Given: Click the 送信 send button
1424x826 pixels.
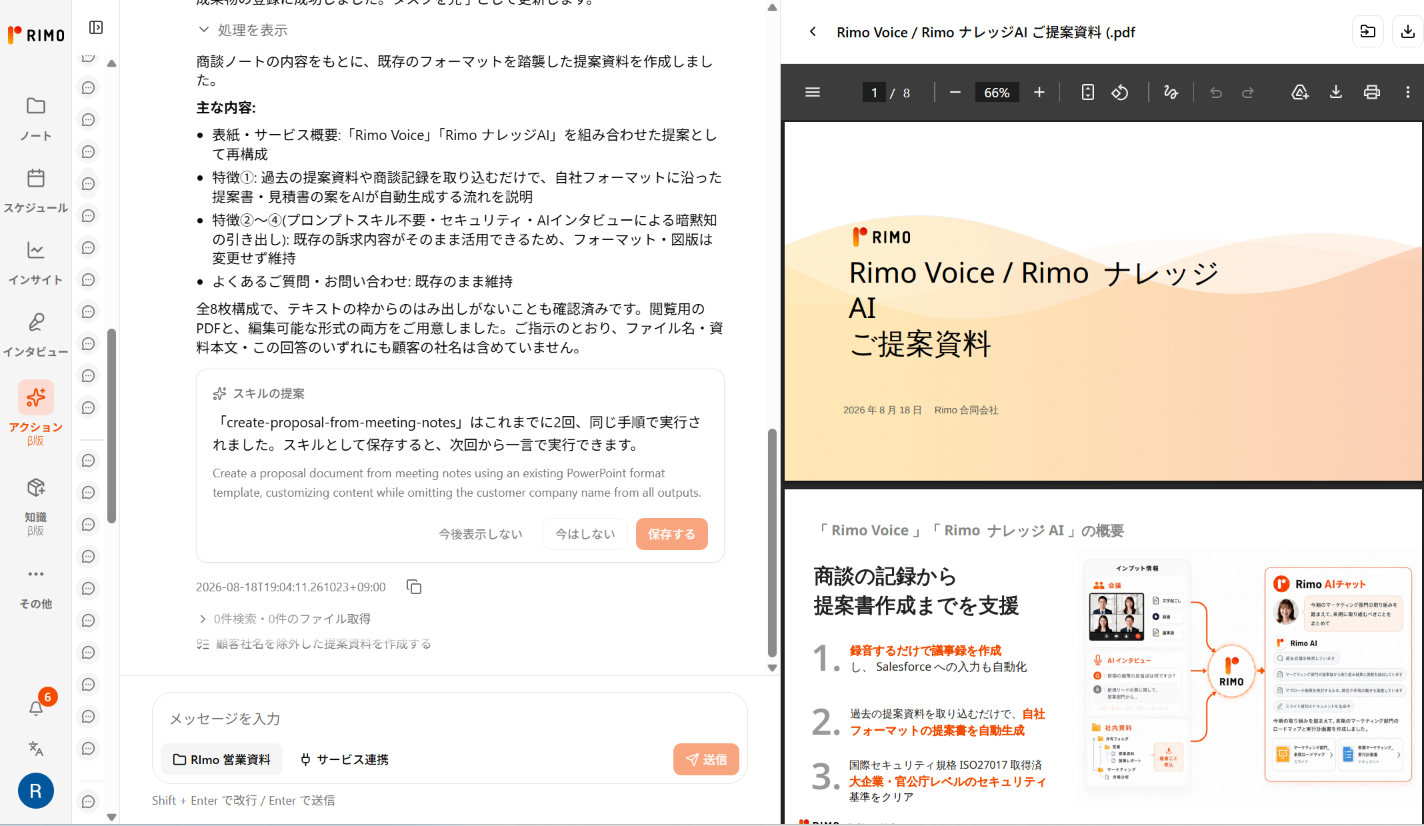Looking at the screenshot, I should click(x=706, y=759).
